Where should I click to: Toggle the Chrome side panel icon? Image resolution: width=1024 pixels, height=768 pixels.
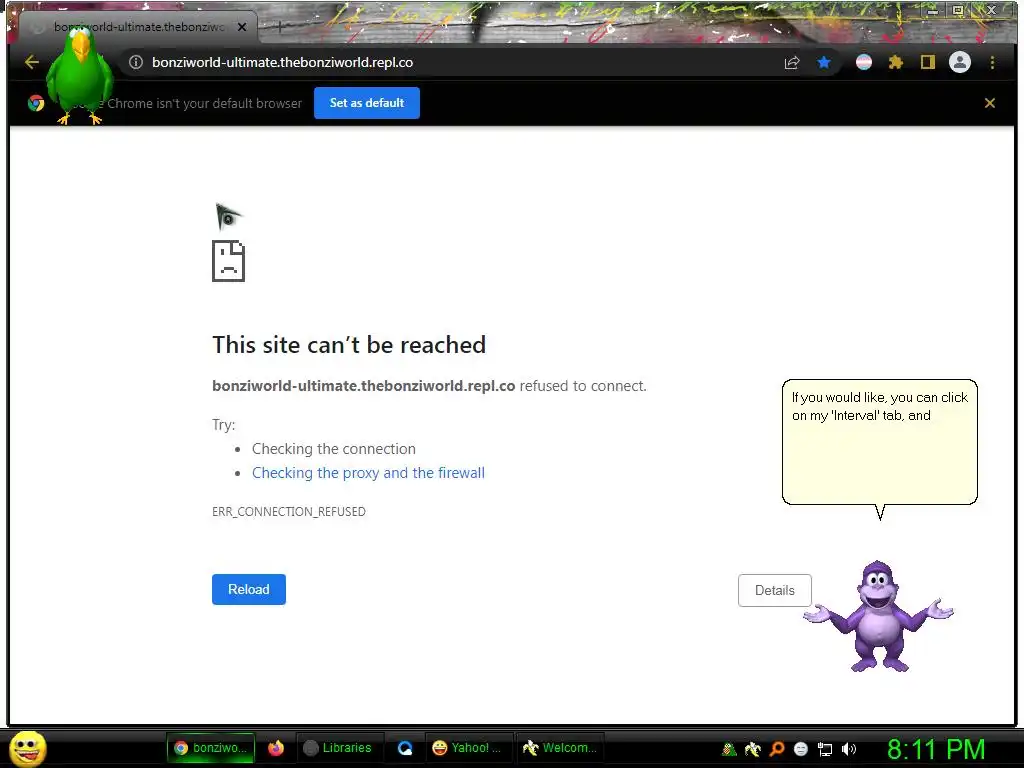[x=927, y=62]
